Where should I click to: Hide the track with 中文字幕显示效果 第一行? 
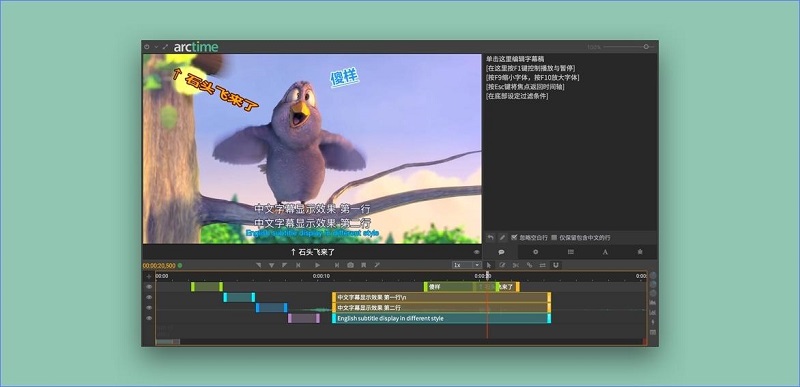149,297
